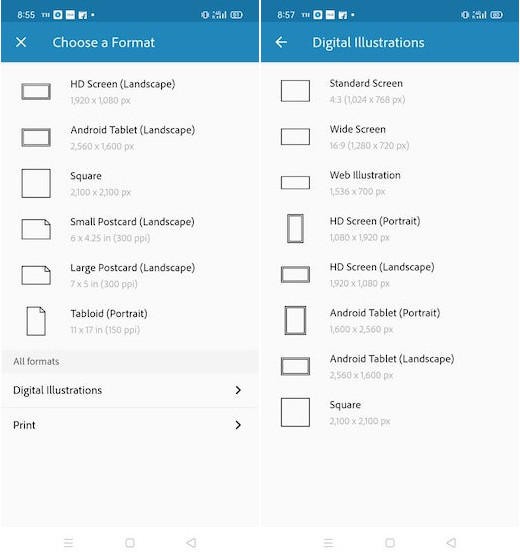Tap 'HD Screen (Landscape)' label in Choose a Format
520x560 pixels.
tap(122, 84)
